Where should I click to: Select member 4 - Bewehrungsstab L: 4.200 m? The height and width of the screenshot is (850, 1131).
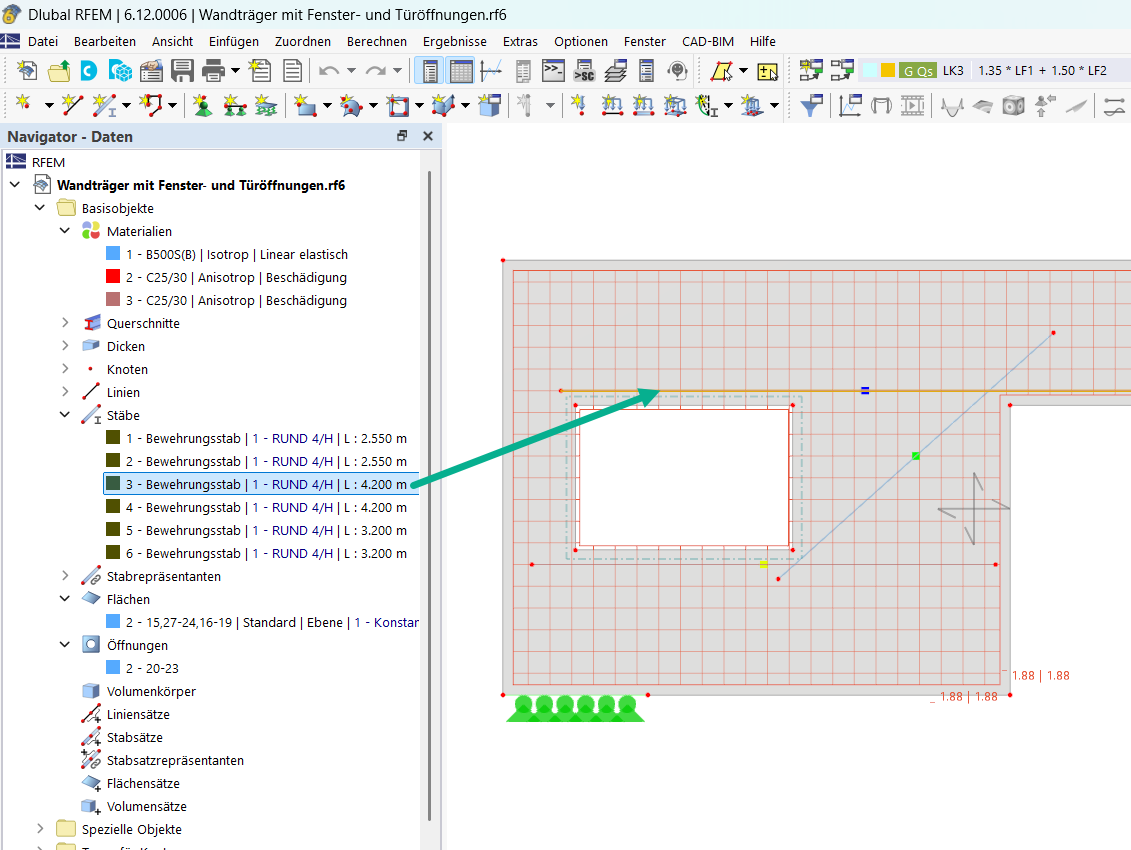[x=266, y=507]
